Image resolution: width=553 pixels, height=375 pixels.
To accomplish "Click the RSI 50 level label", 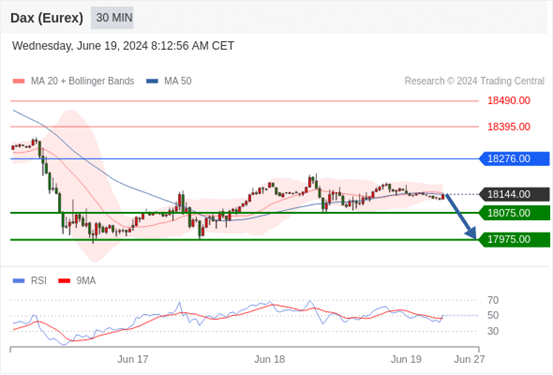I will coord(493,315).
